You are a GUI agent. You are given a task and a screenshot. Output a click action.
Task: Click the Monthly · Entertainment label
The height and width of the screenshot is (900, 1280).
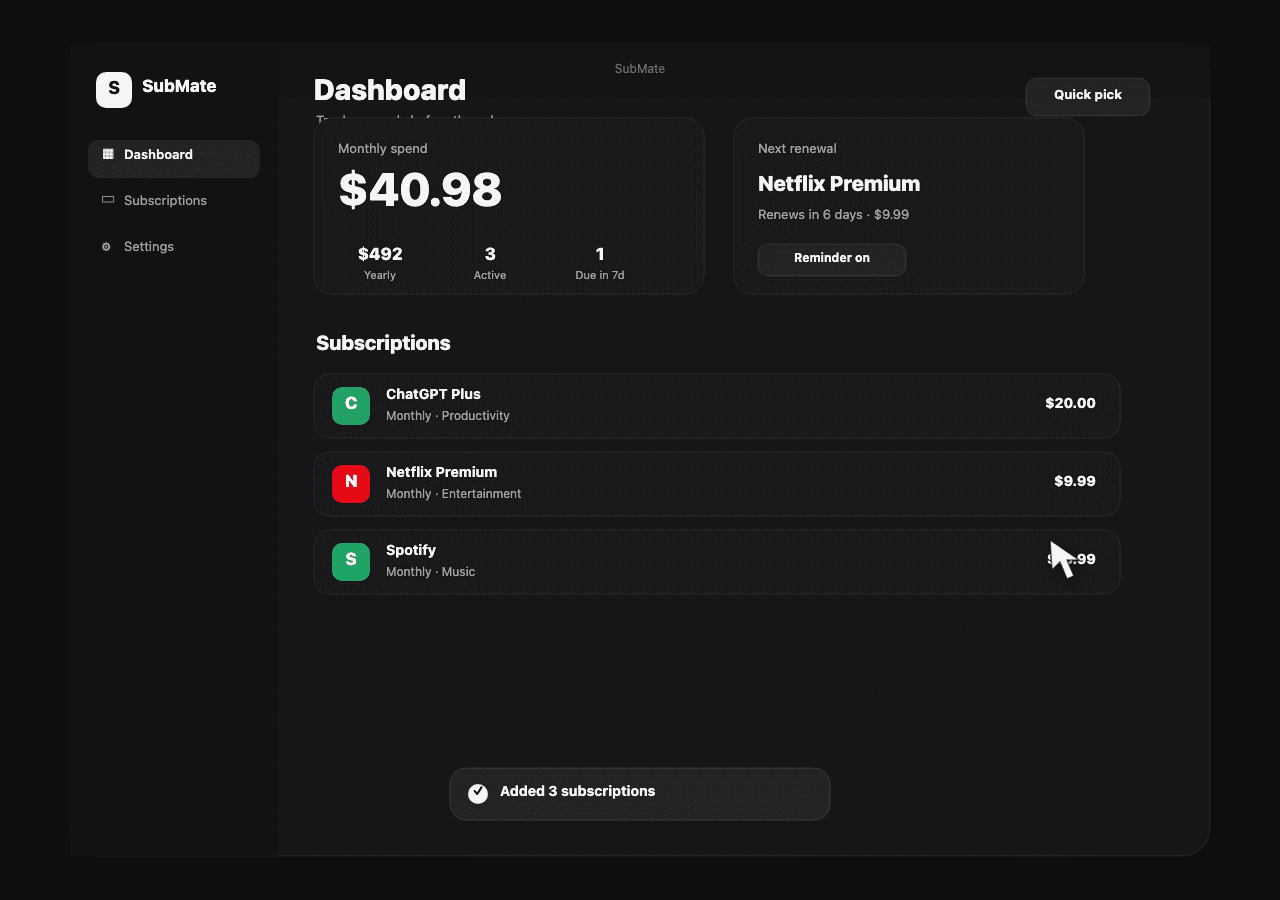[x=453, y=494]
